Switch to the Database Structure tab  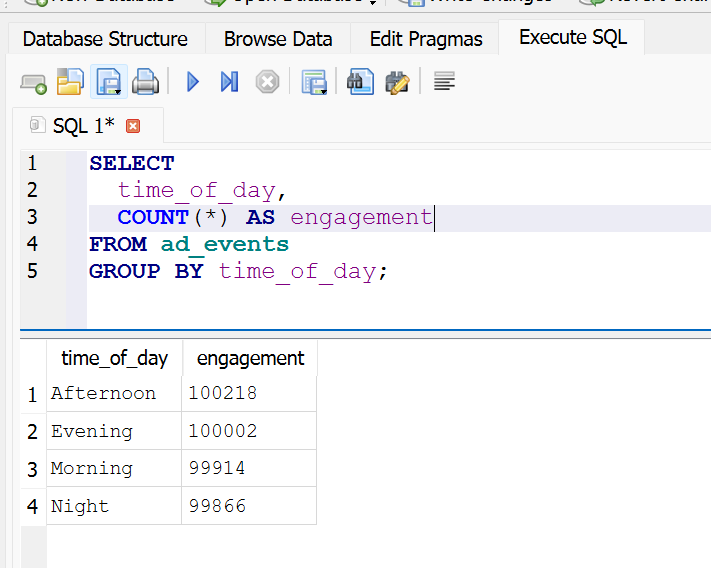(x=105, y=39)
